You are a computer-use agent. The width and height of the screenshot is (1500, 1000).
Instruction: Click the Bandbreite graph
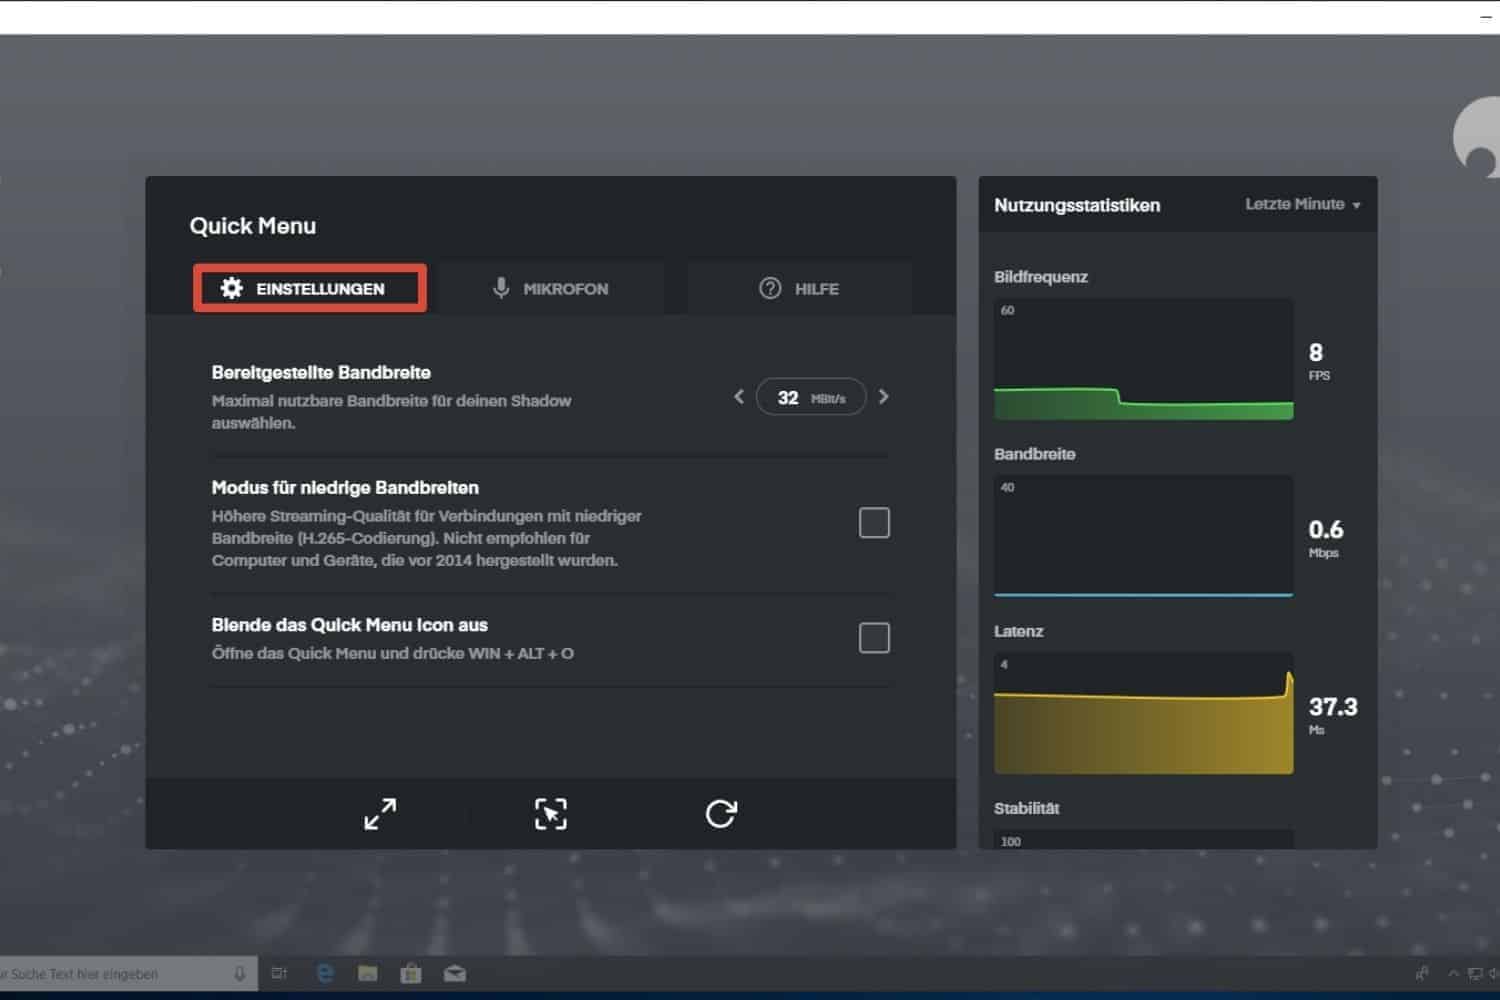(x=1144, y=536)
